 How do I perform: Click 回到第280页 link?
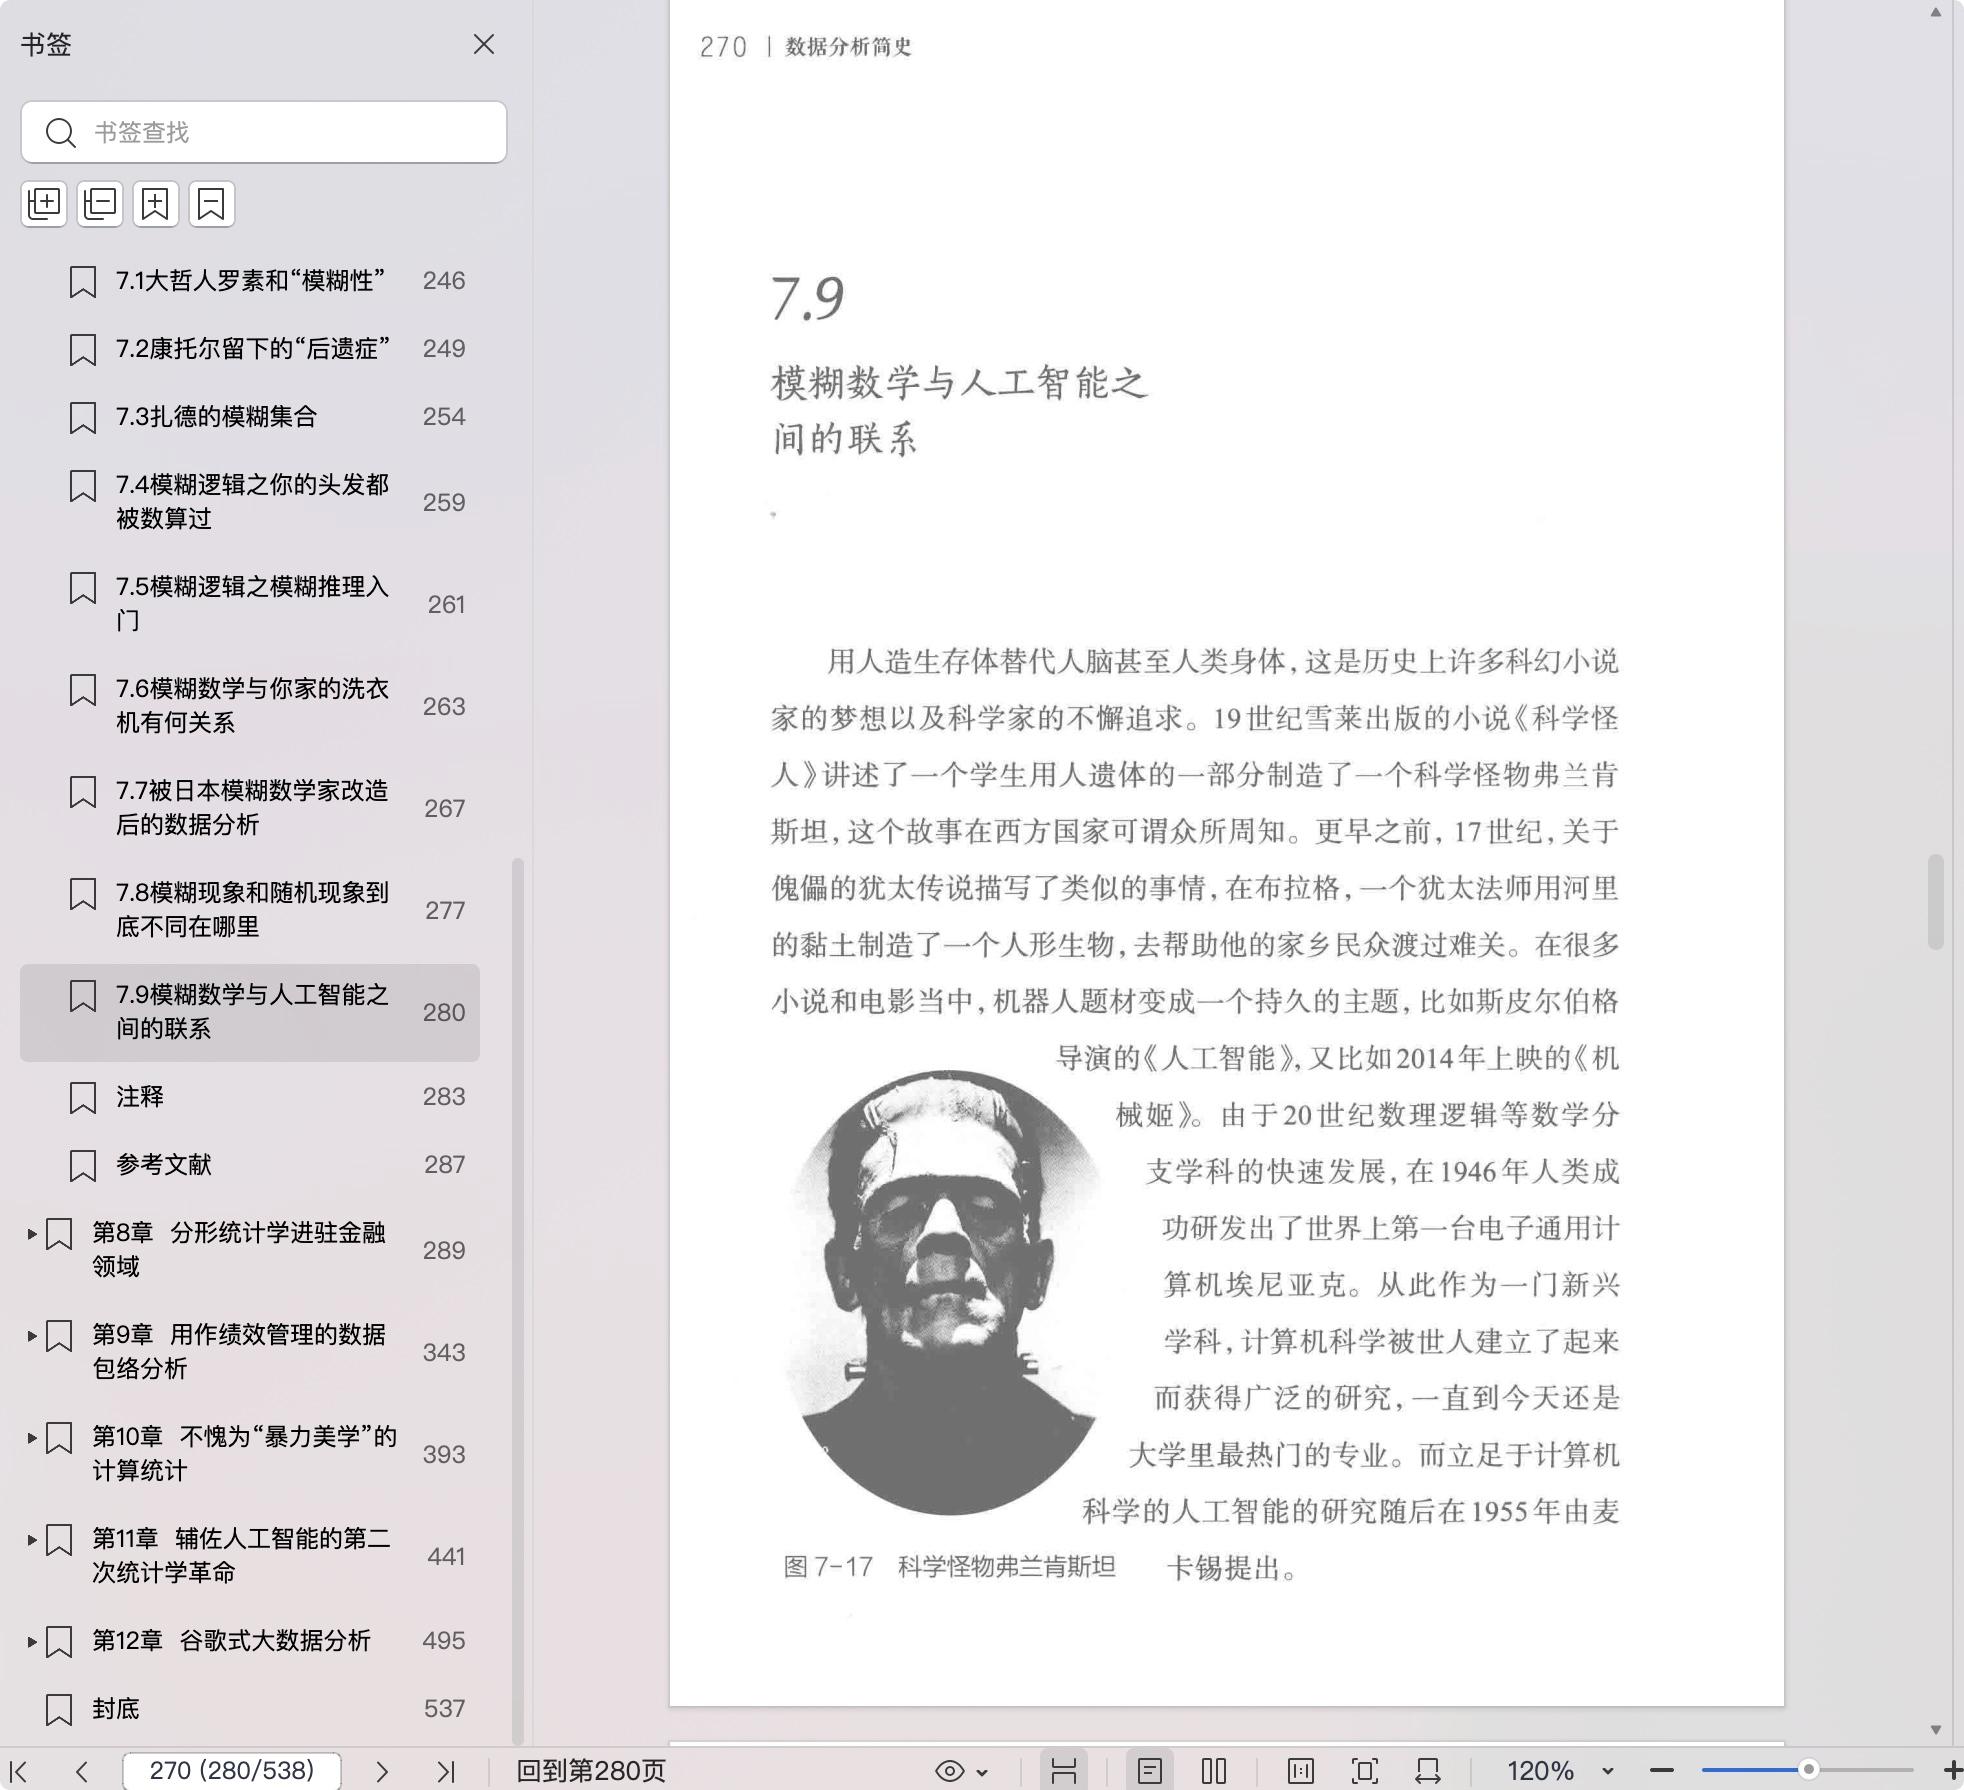tap(591, 1771)
